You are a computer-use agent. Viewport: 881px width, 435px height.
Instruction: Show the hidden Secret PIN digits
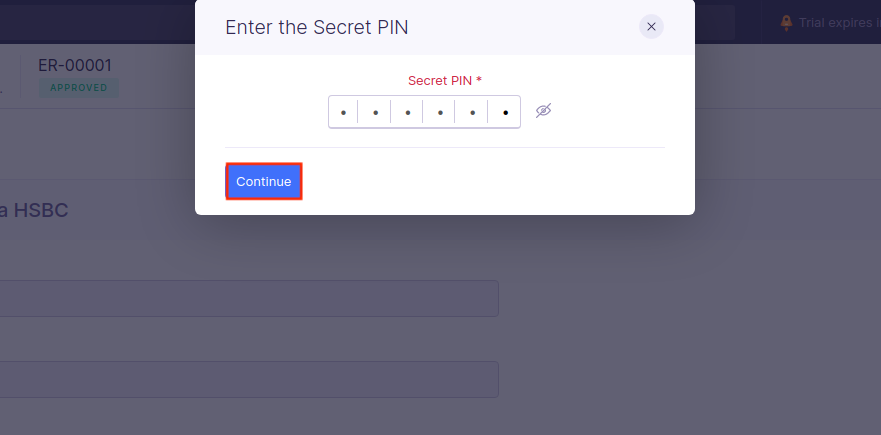tap(543, 111)
